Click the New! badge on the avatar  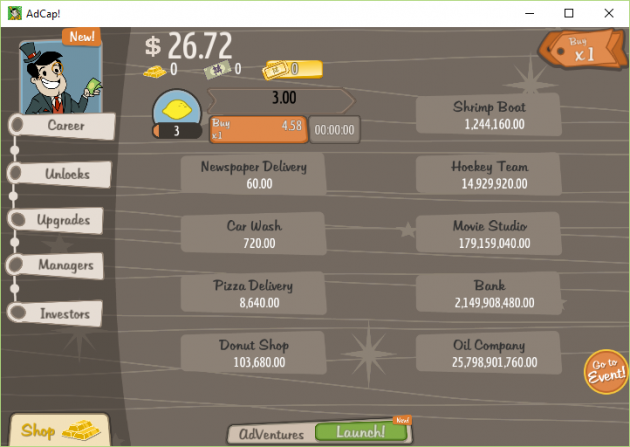82,37
